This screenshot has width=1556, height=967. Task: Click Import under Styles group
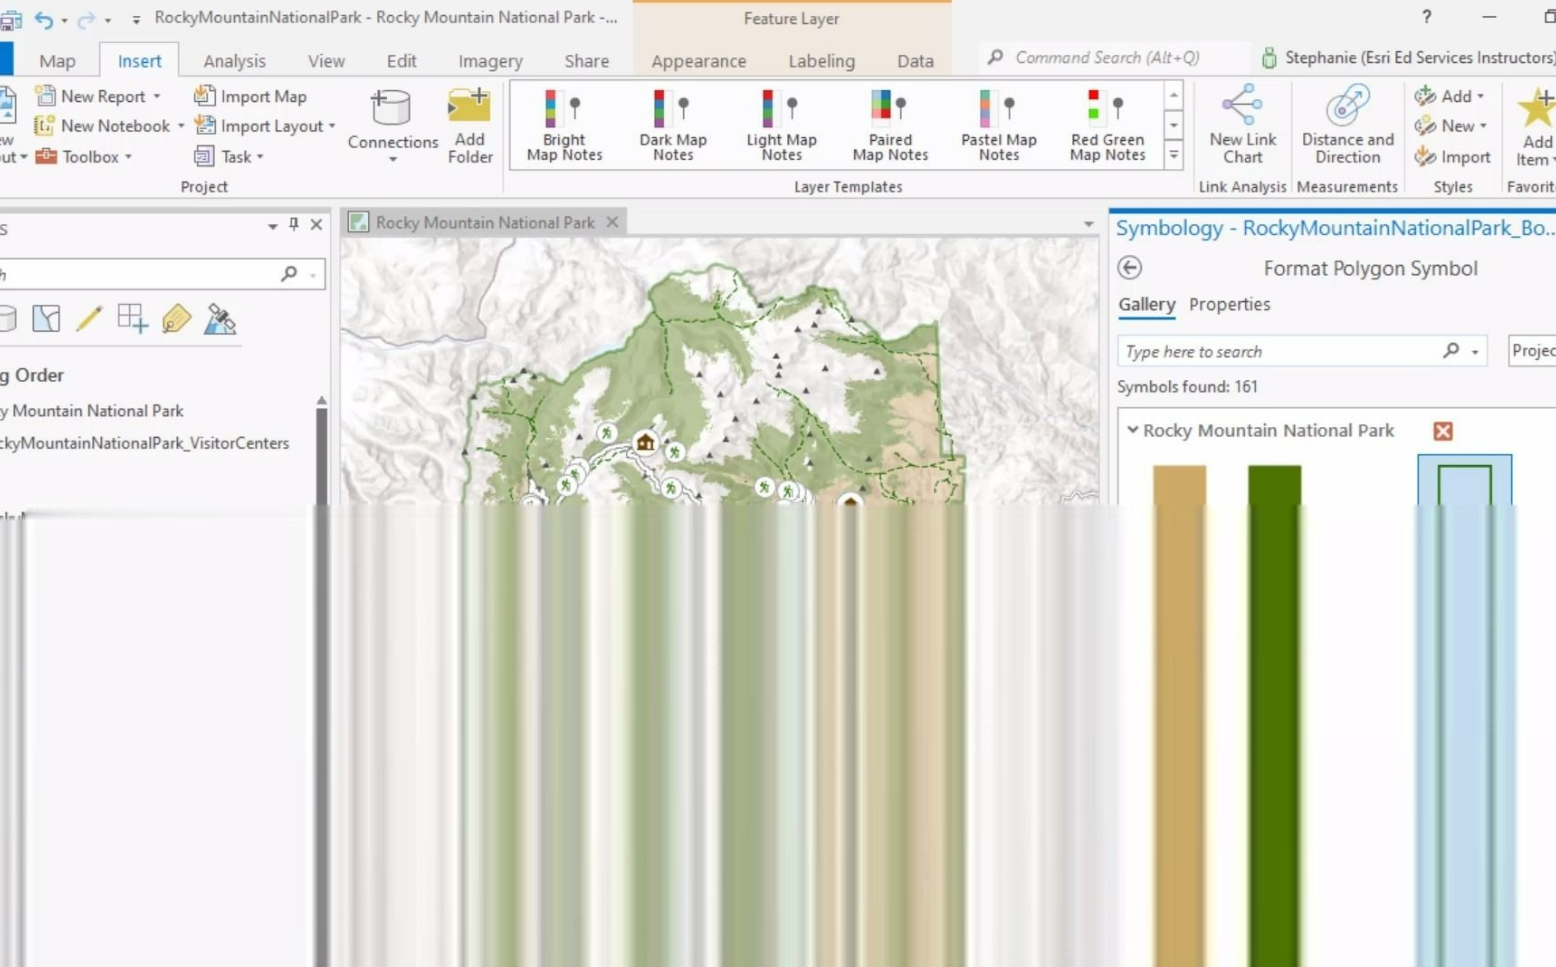[x=1453, y=157]
